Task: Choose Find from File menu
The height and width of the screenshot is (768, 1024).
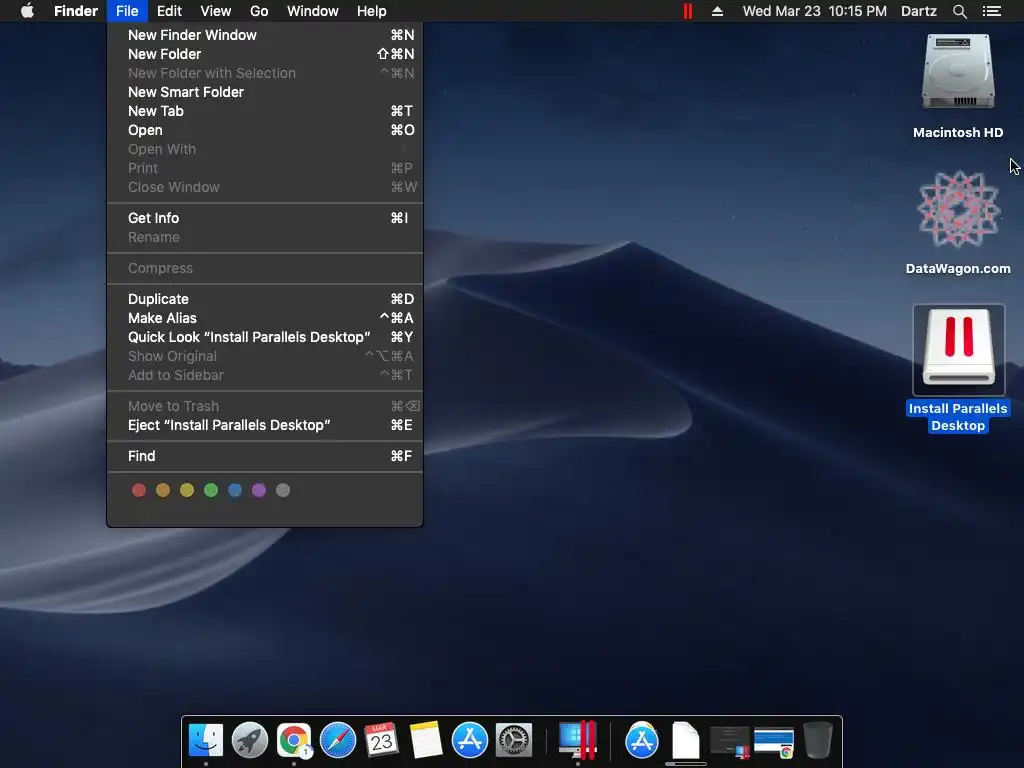Action: (x=264, y=456)
